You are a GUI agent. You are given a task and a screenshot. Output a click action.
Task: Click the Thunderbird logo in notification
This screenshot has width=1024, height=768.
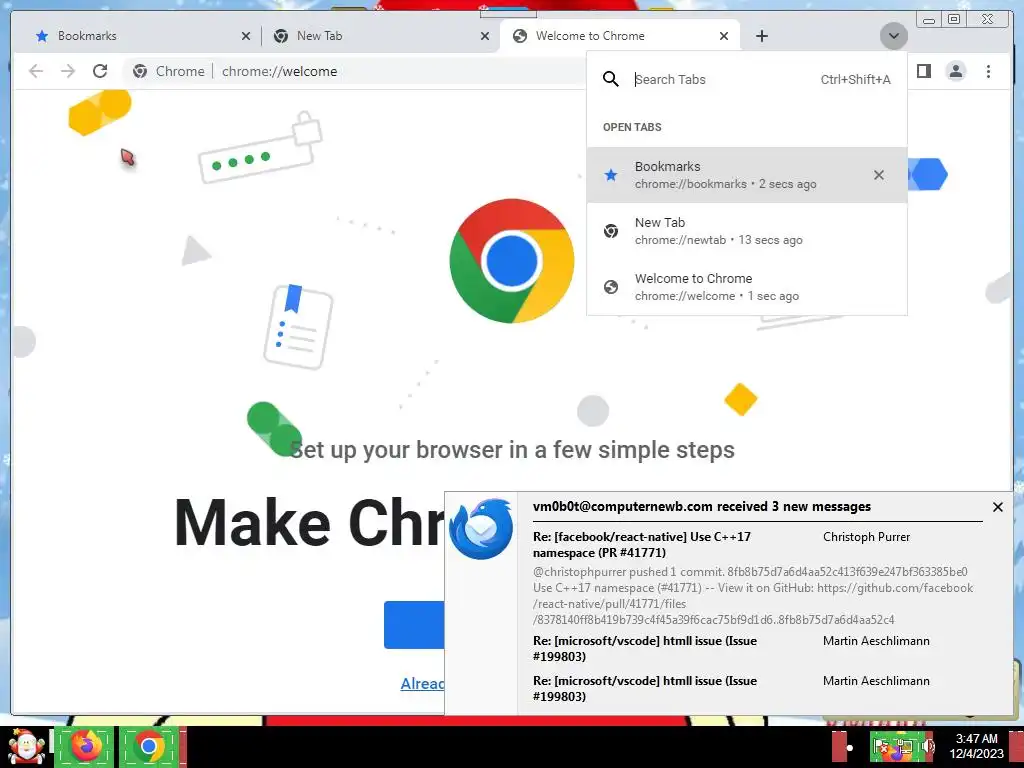(481, 529)
